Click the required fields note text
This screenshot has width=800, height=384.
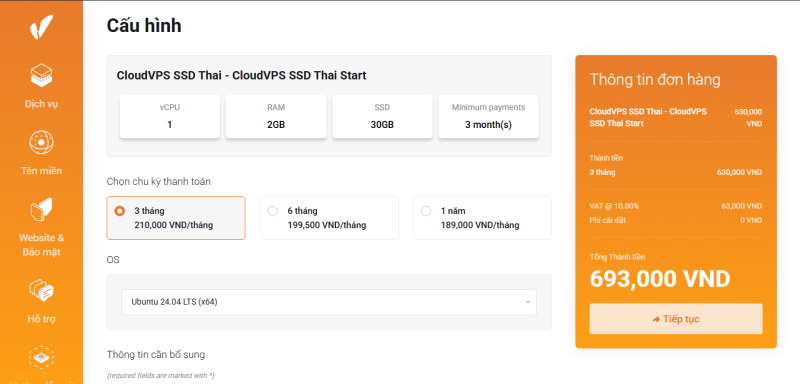tap(160, 375)
